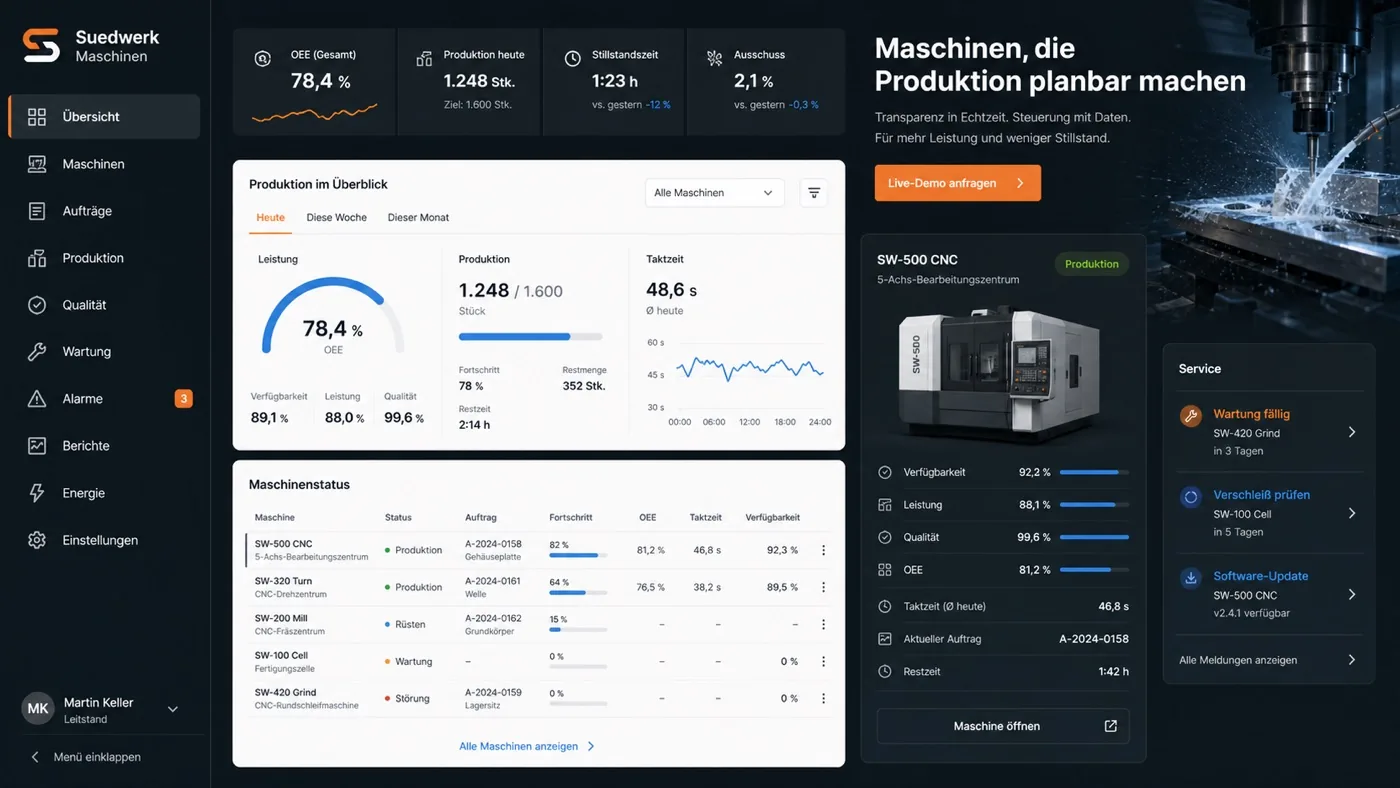
Task: Click the MK user avatar
Action: coord(38,709)
